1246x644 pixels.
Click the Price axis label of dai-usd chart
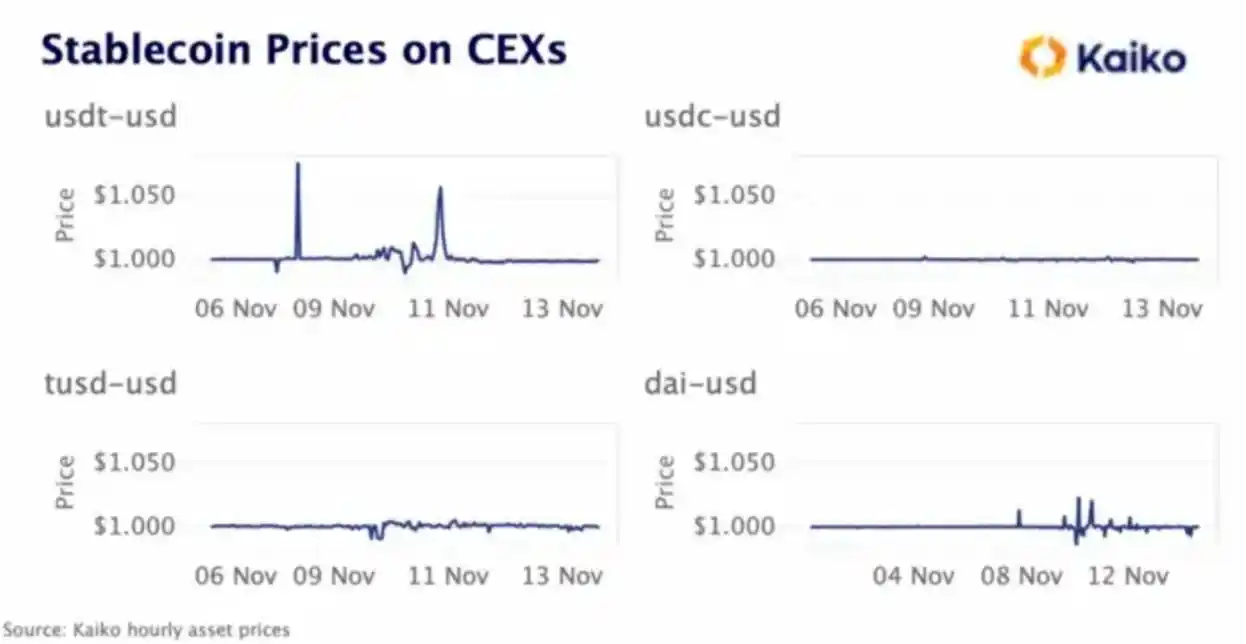[665, 480]
